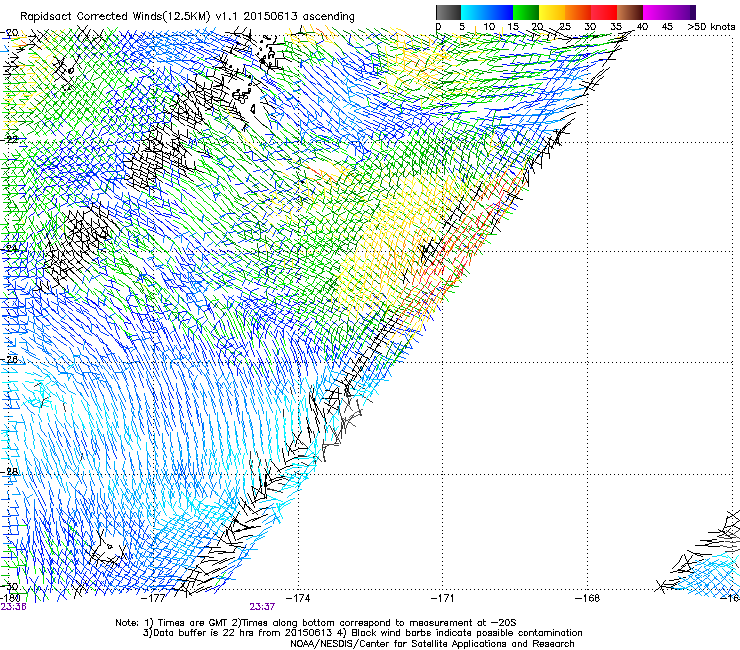Click the '10' label under the color scale

(489, 26)
